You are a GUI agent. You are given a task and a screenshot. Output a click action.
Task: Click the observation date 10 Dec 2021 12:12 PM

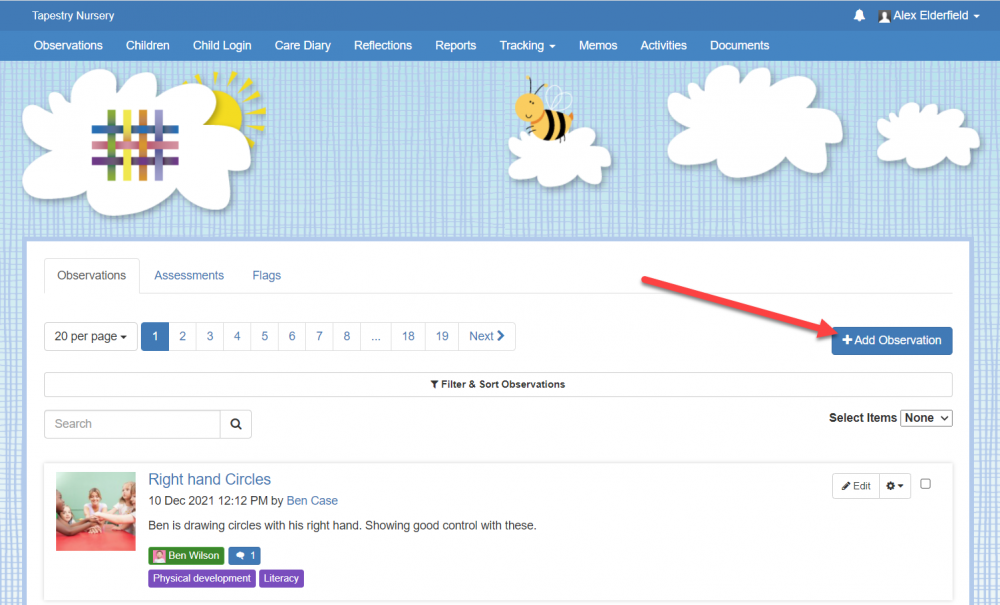pos(208,500)
